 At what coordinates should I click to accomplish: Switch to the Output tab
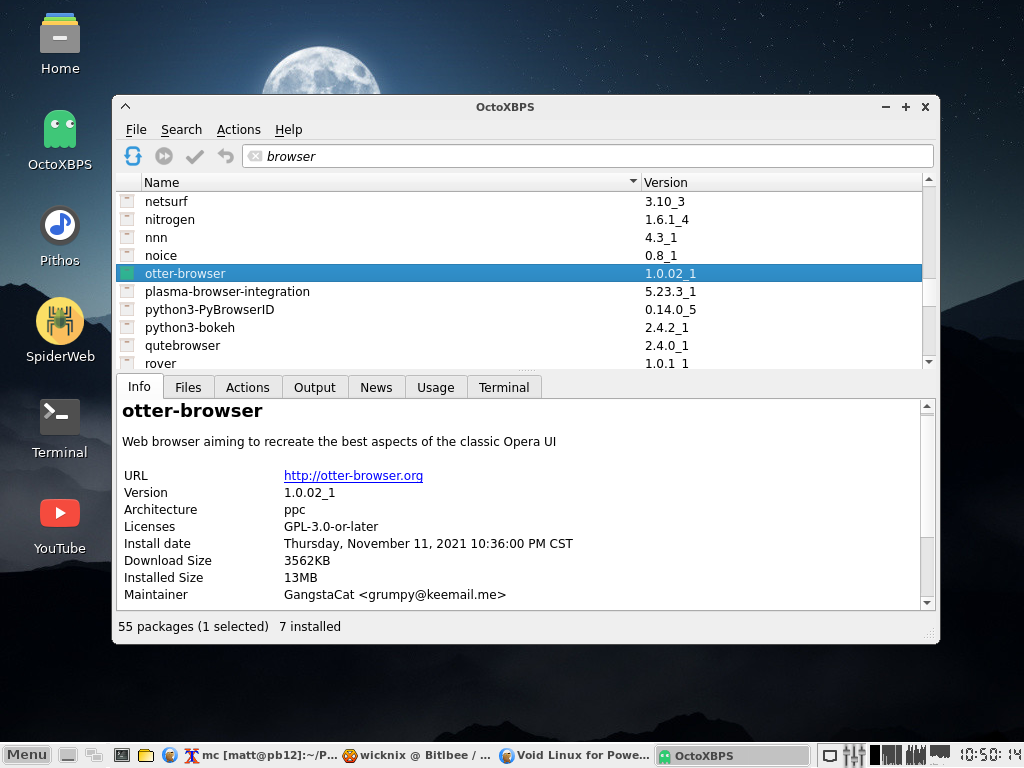(315, 387)
